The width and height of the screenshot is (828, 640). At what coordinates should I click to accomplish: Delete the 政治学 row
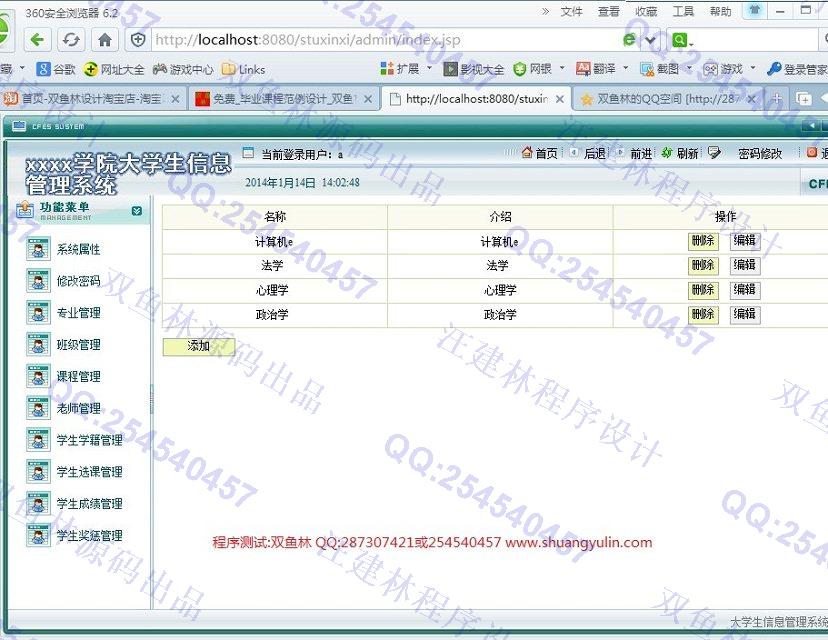tap(703, 315)
